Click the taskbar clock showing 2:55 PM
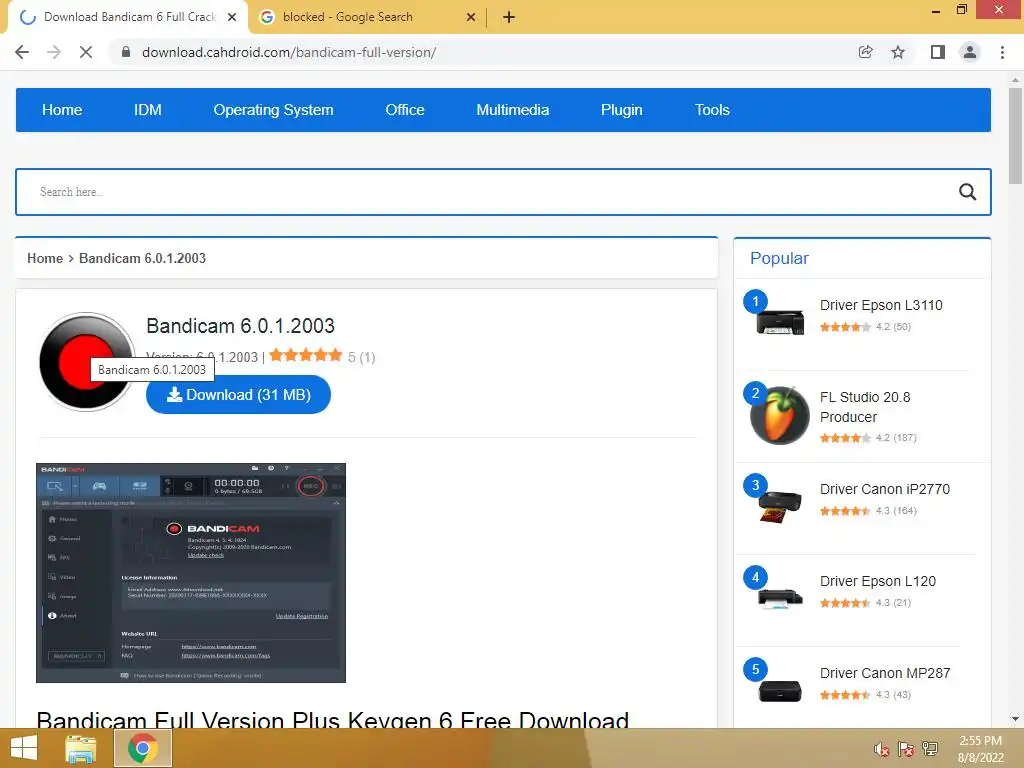 pyautogui.click(x=980, y=749)
